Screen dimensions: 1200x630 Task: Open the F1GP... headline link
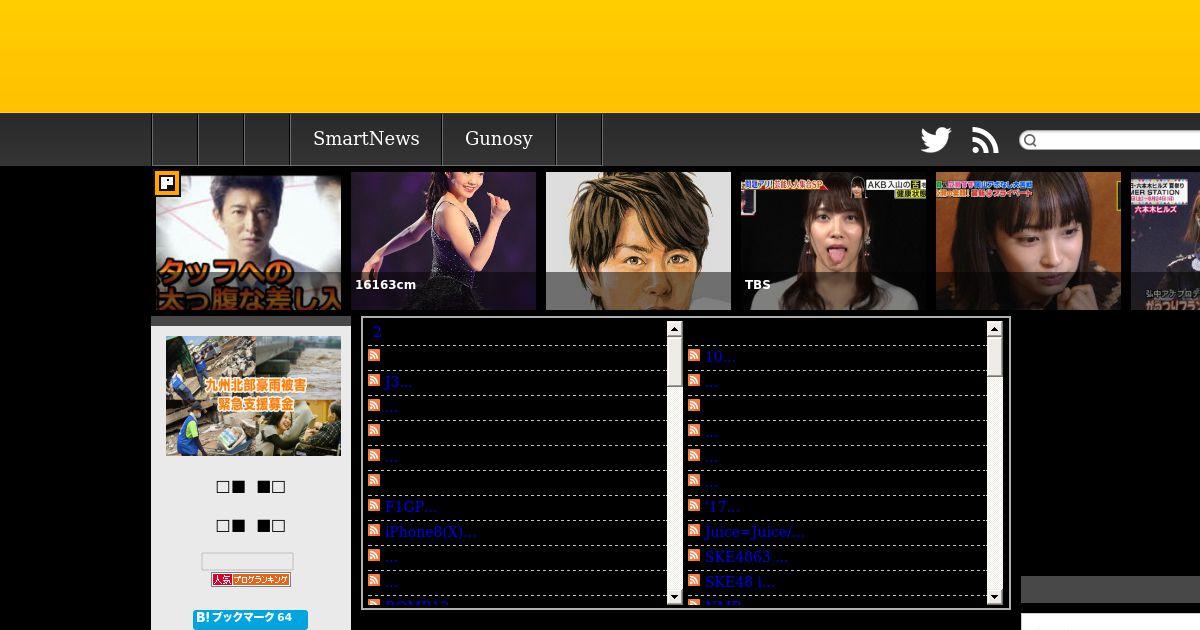tap(411, 507)
